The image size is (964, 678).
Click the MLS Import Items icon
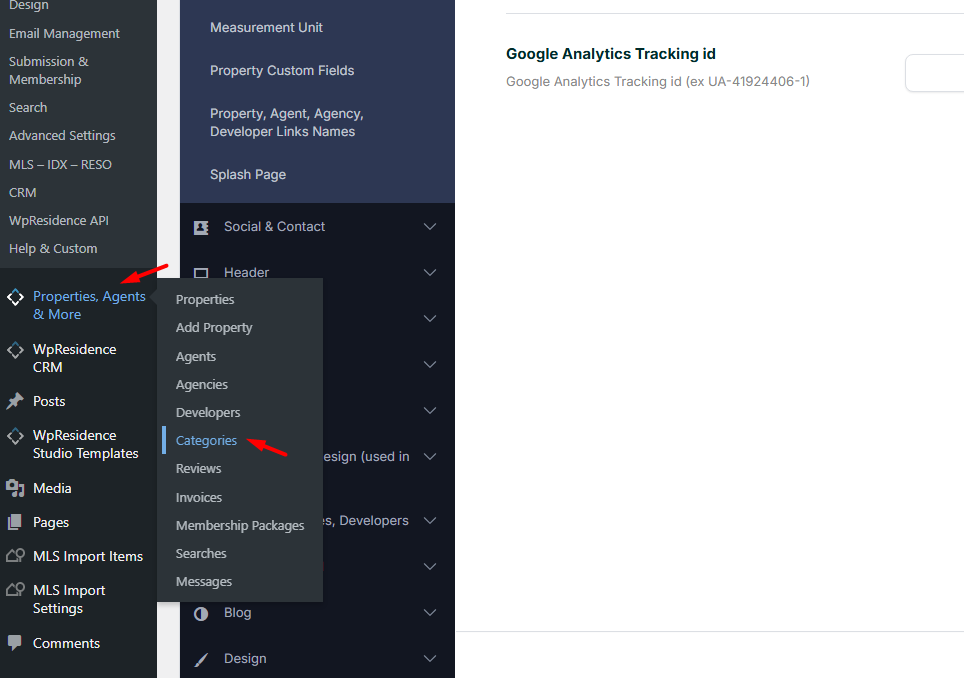(15, 556)
